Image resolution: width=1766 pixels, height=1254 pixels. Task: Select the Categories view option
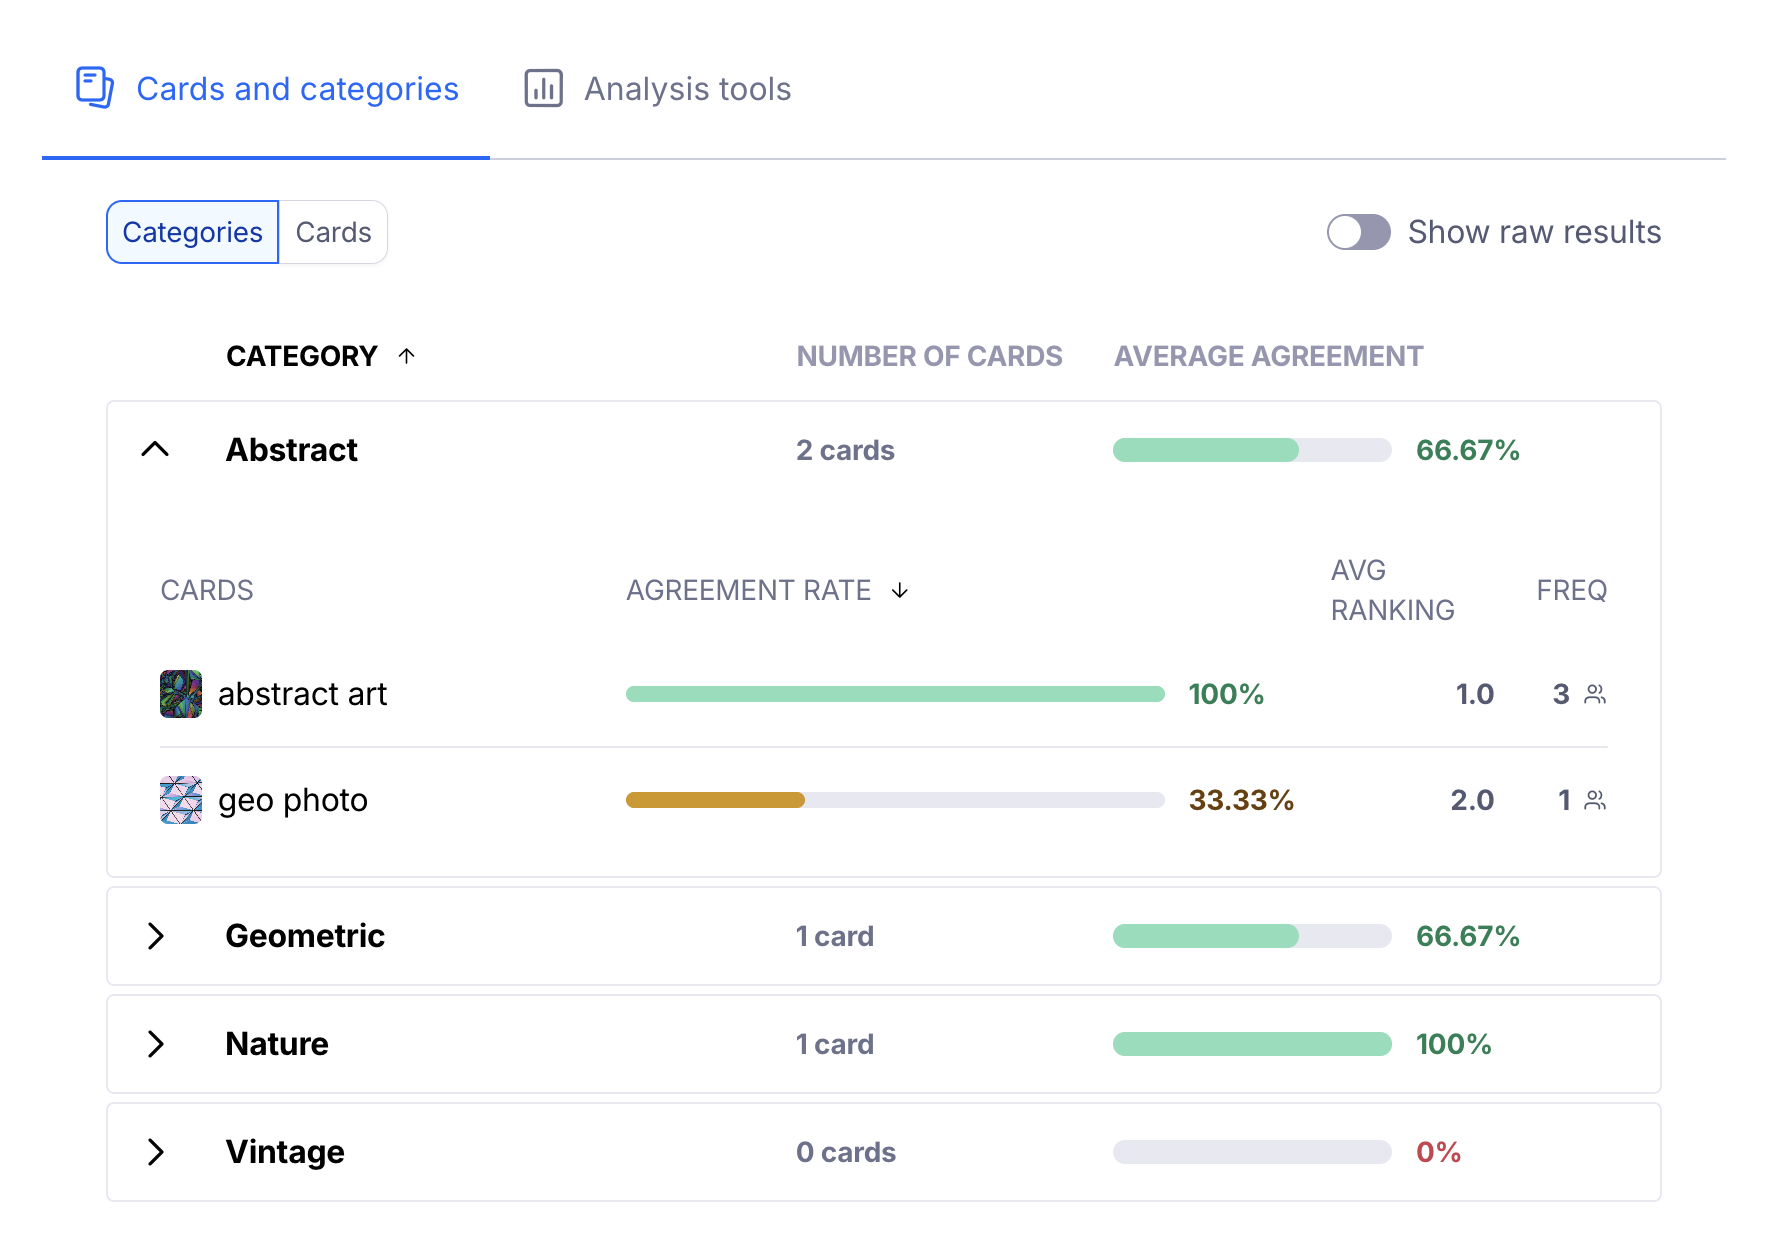(x=193, y=232)
